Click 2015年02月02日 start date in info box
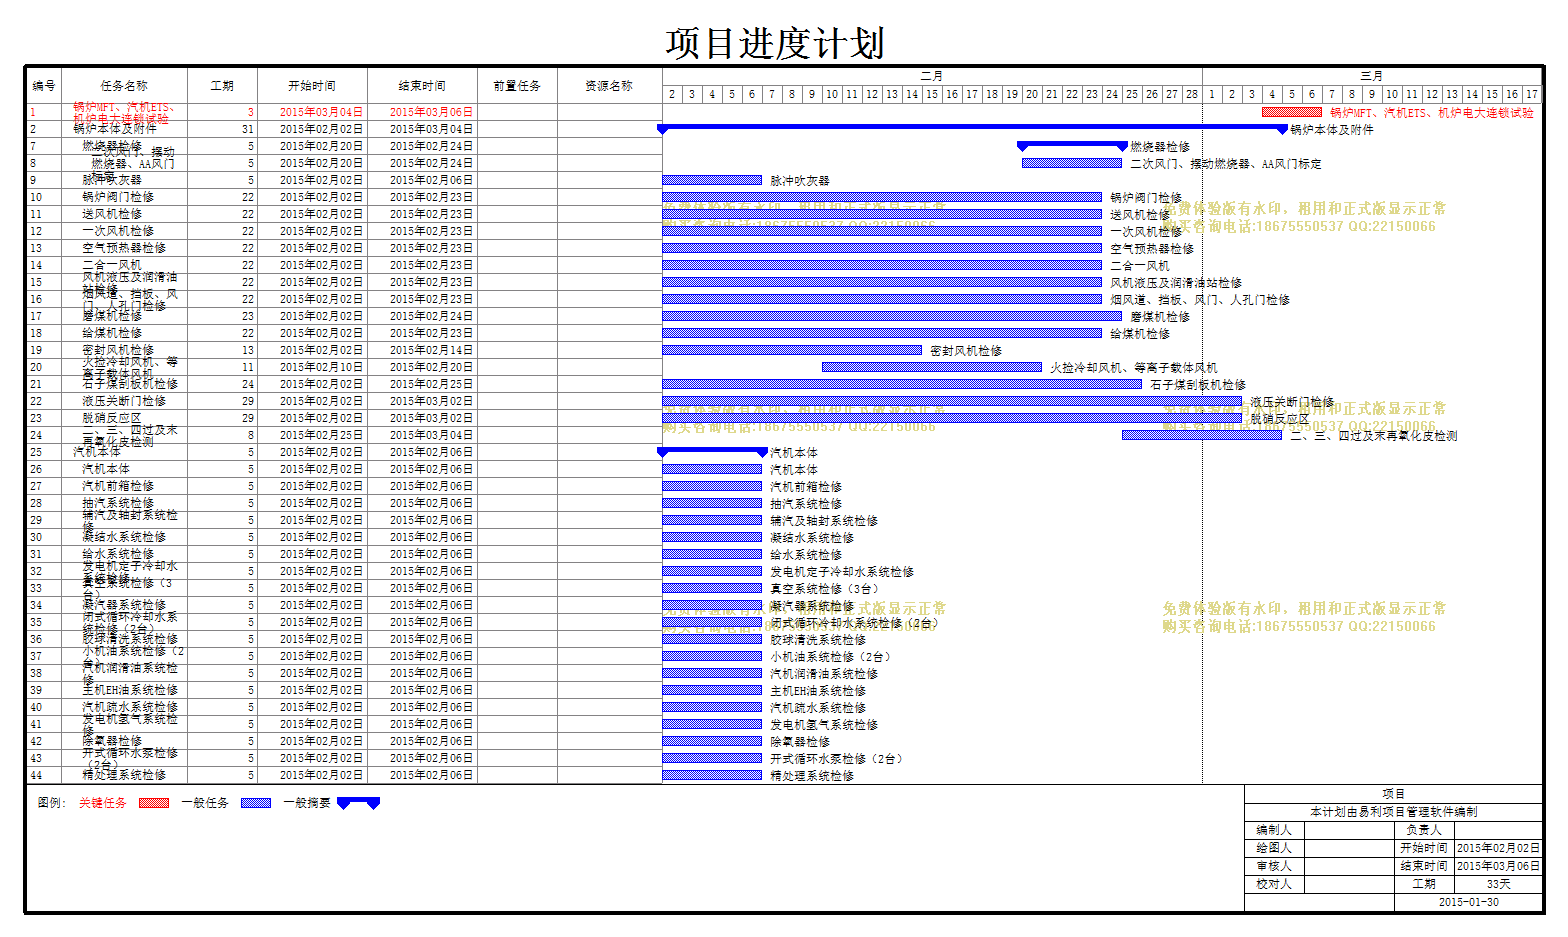The width and height of the screenshot is (1568, 937). 1499,848
